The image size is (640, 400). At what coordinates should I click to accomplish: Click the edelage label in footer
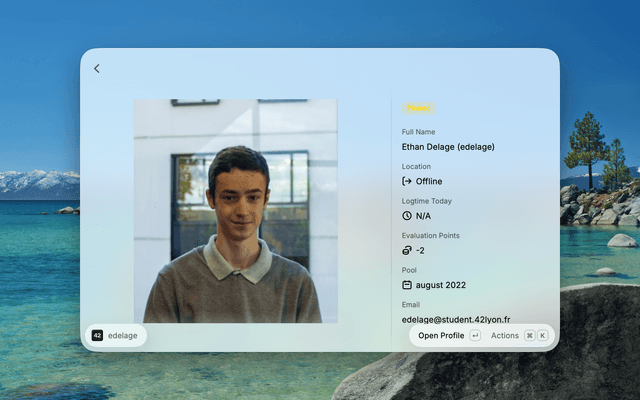(x=122, y=336)
